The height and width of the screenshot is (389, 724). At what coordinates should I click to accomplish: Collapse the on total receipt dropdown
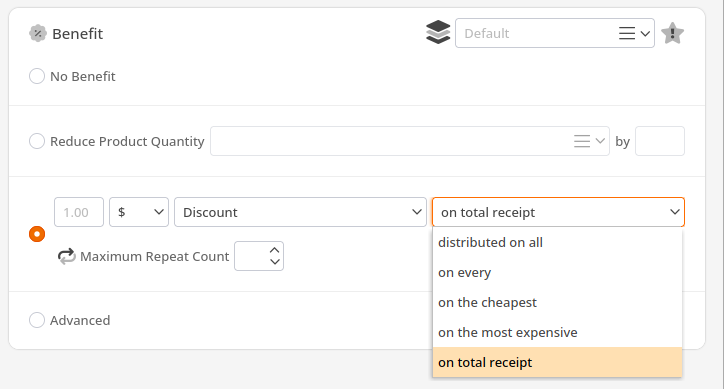(558, 212)
